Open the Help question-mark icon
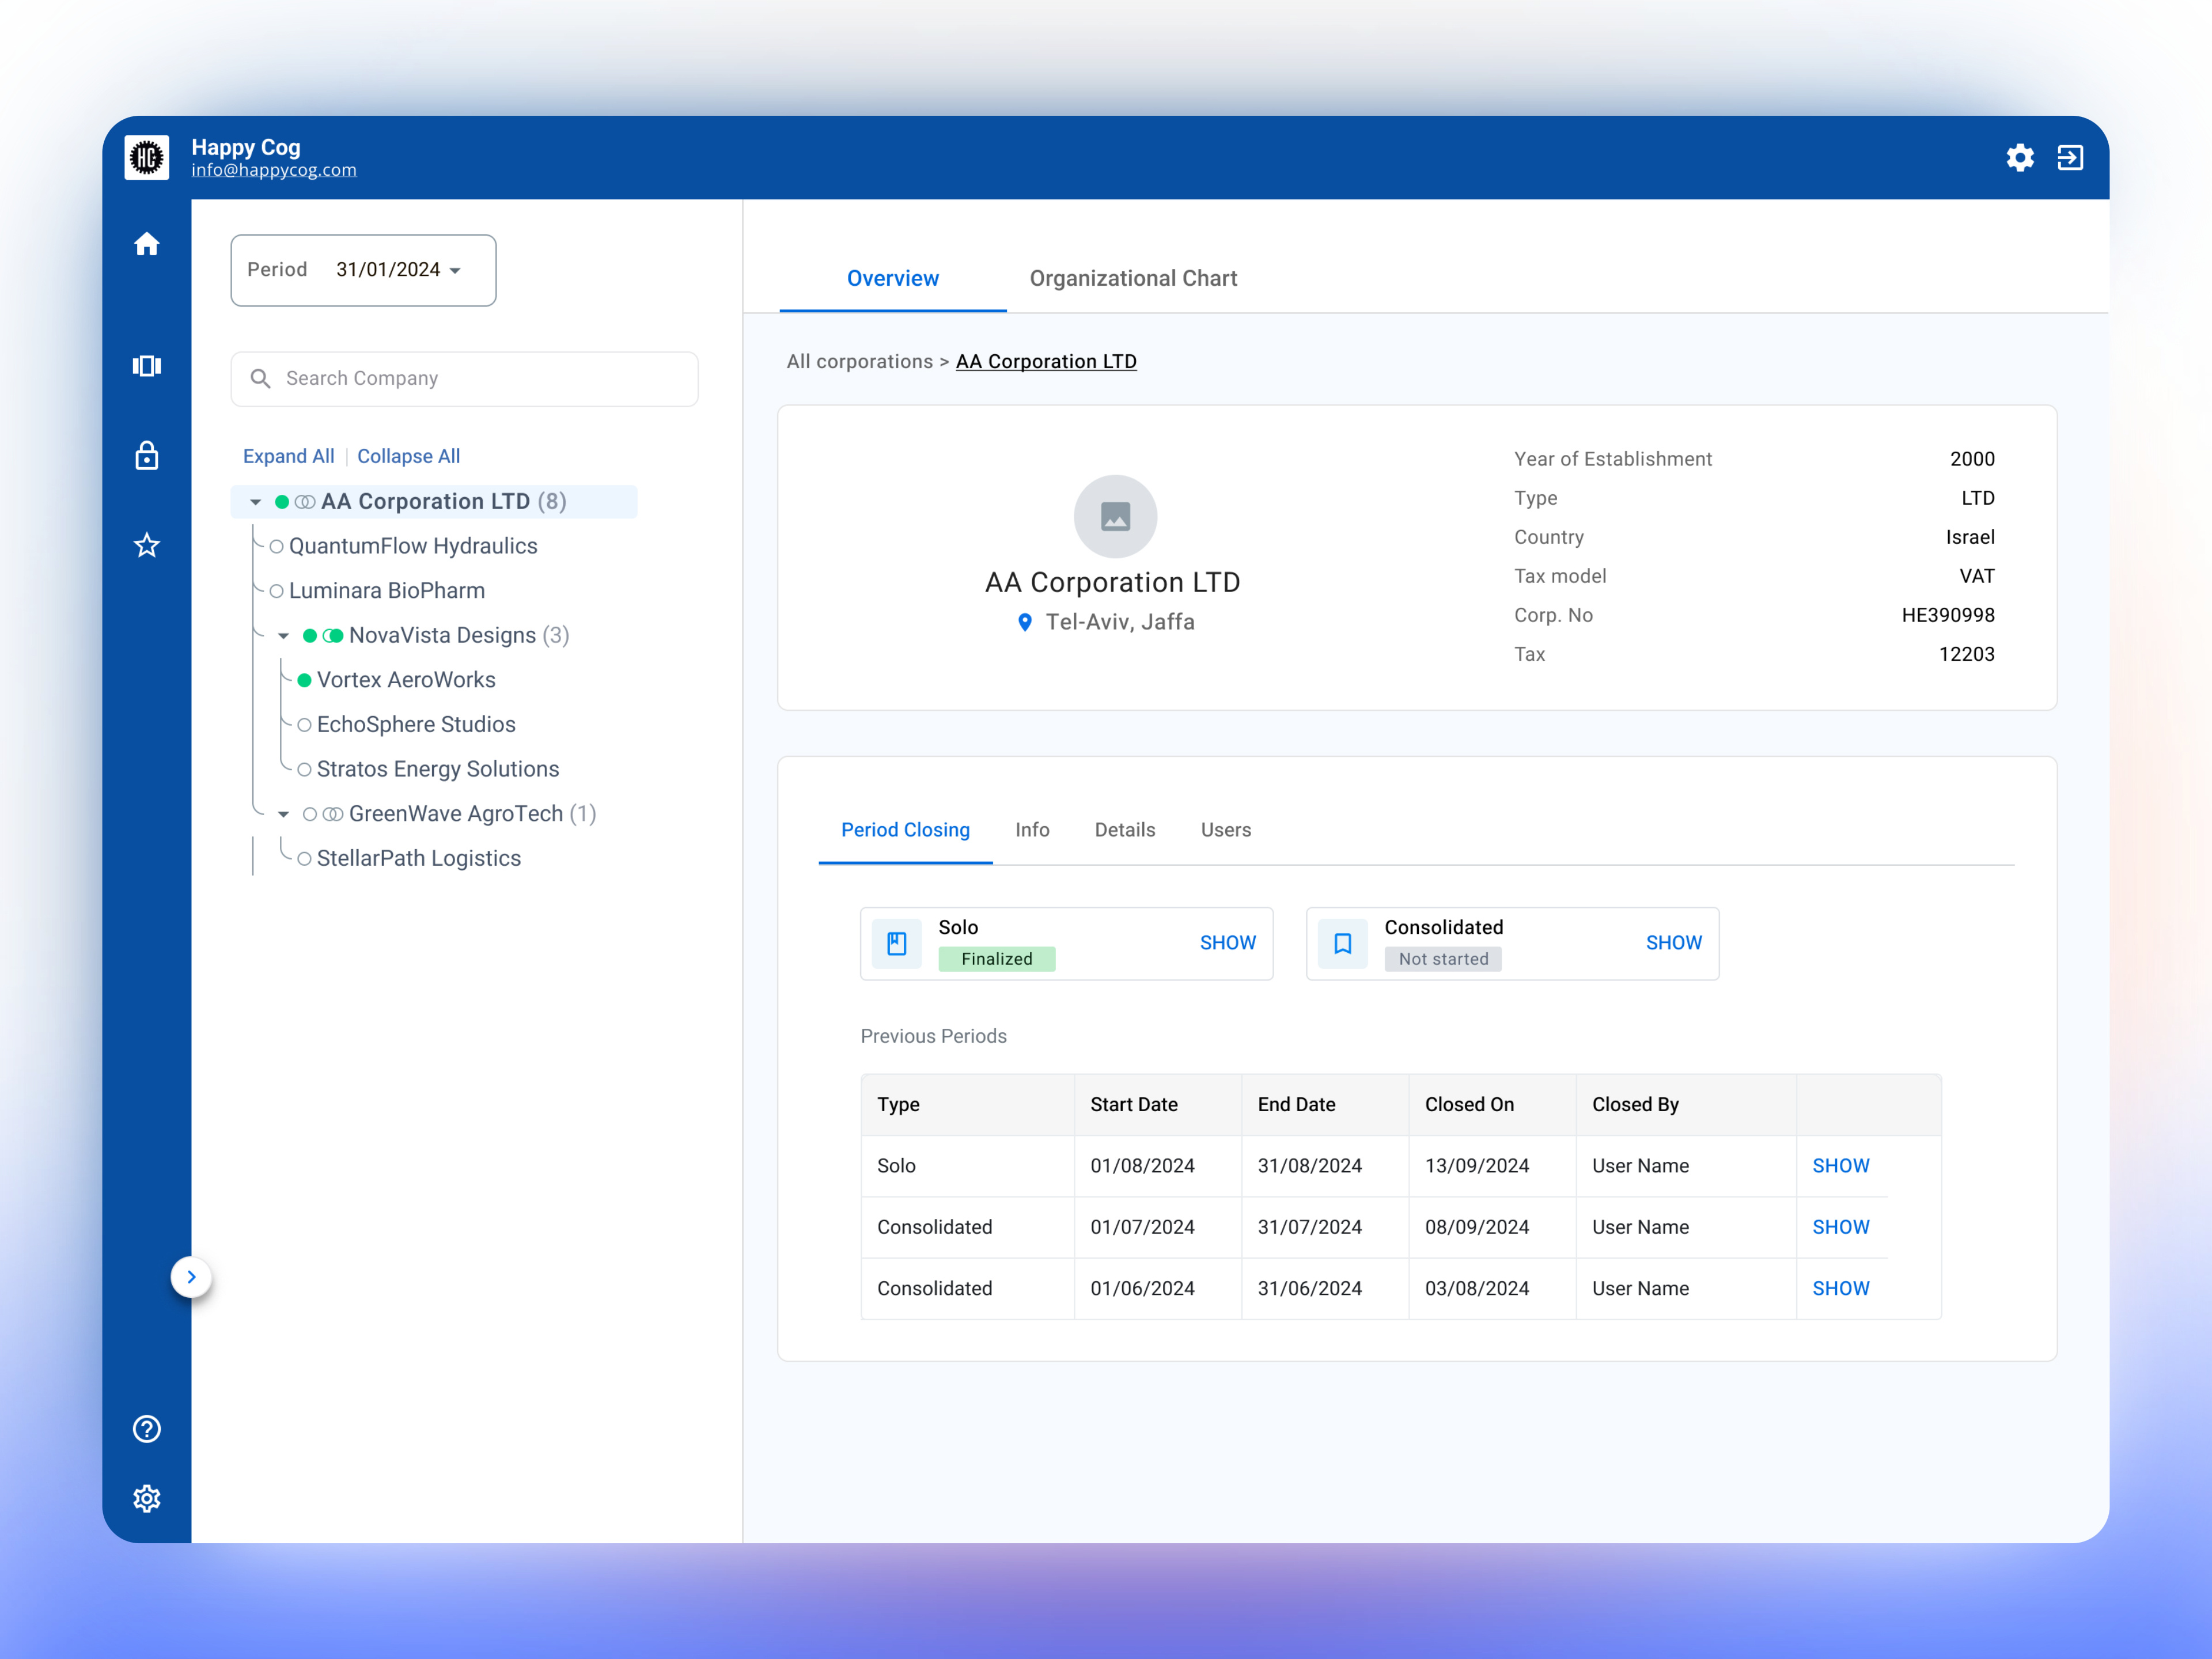Viewport: 2212px width, 1659px height. (x=146, y=1428)
